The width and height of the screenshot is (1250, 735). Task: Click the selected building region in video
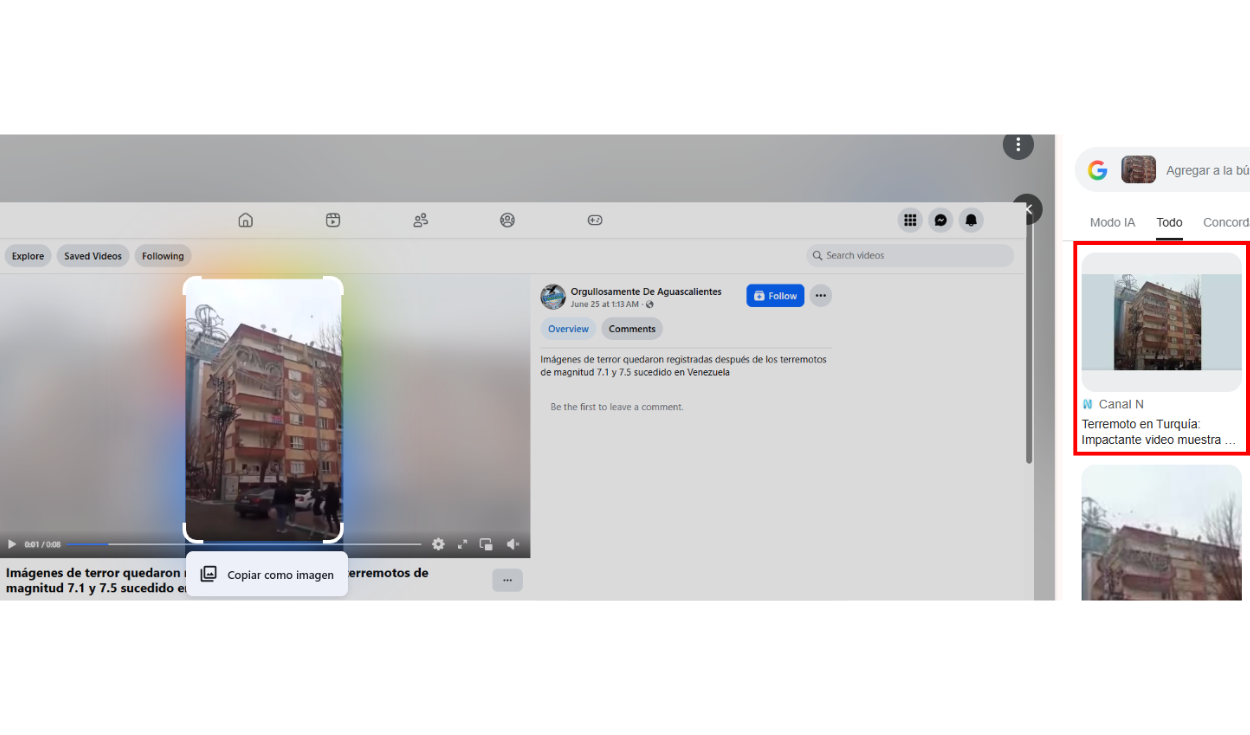264,409
